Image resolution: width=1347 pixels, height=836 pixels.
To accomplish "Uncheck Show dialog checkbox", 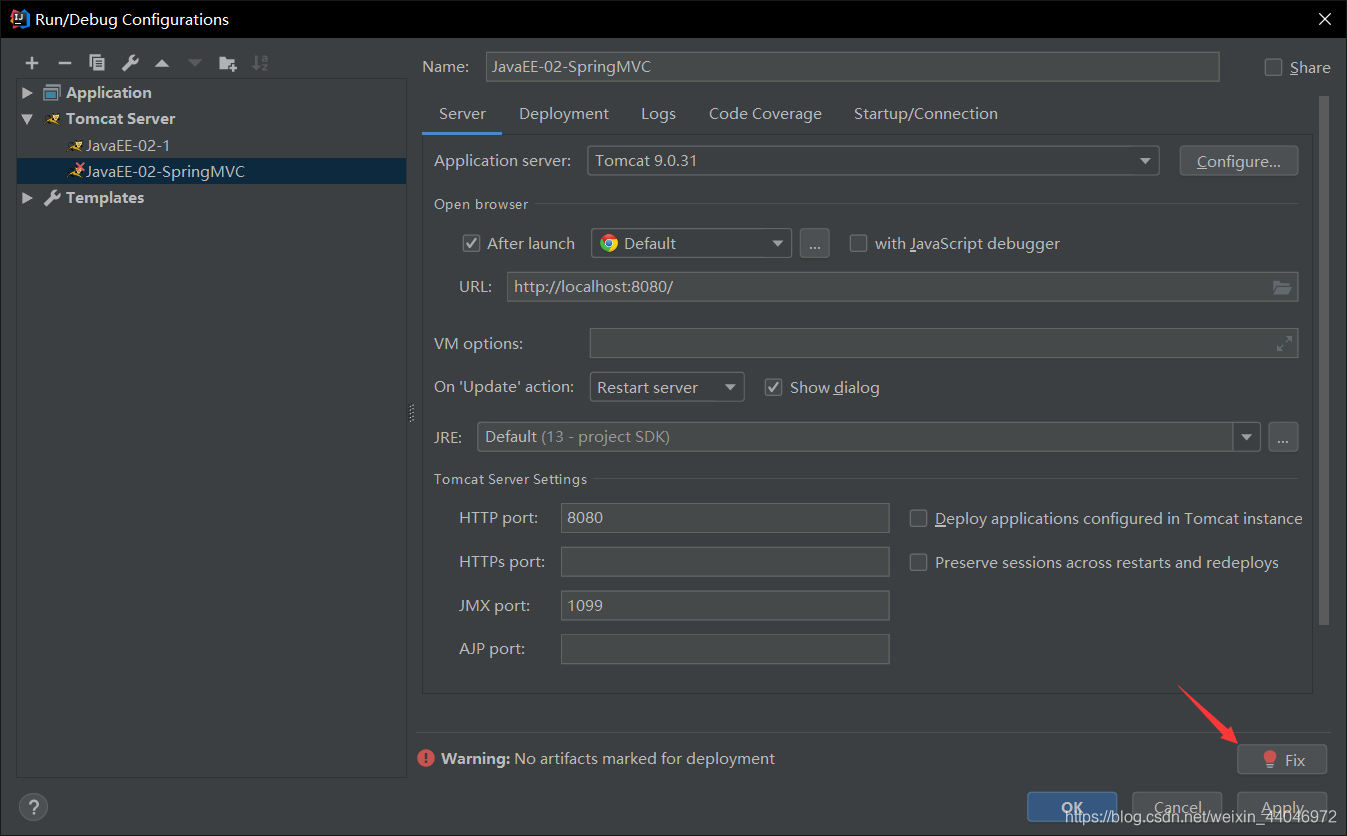I will (773, 387).
